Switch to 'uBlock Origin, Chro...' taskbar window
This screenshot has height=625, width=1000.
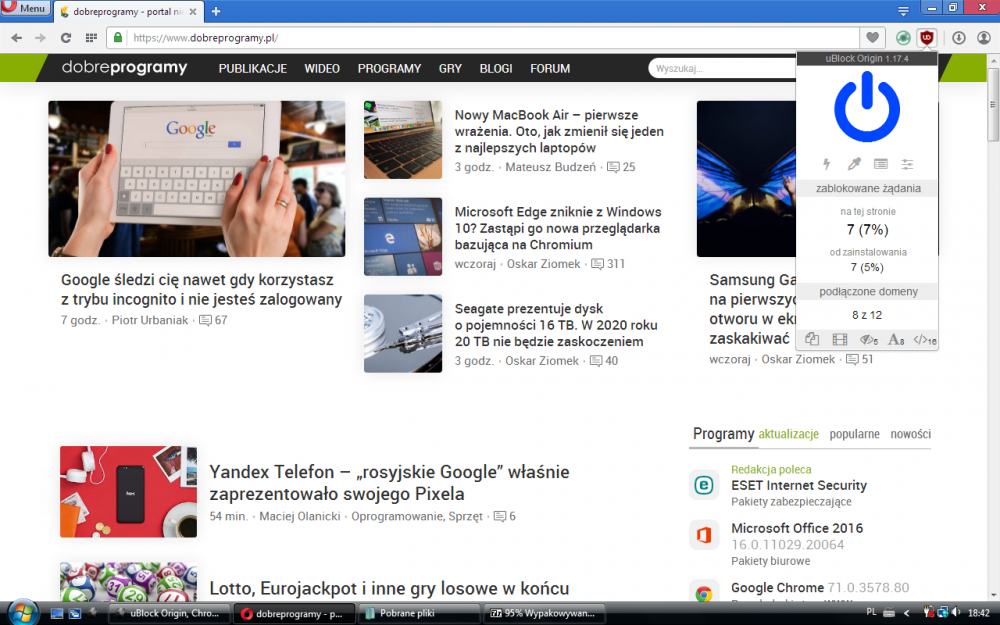coord(167,614)
